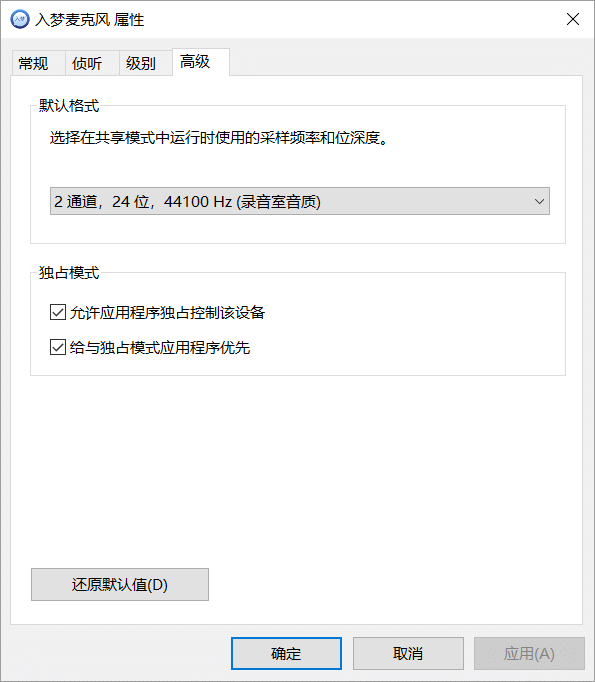Go to the 级别 tab

click(141, 64)
